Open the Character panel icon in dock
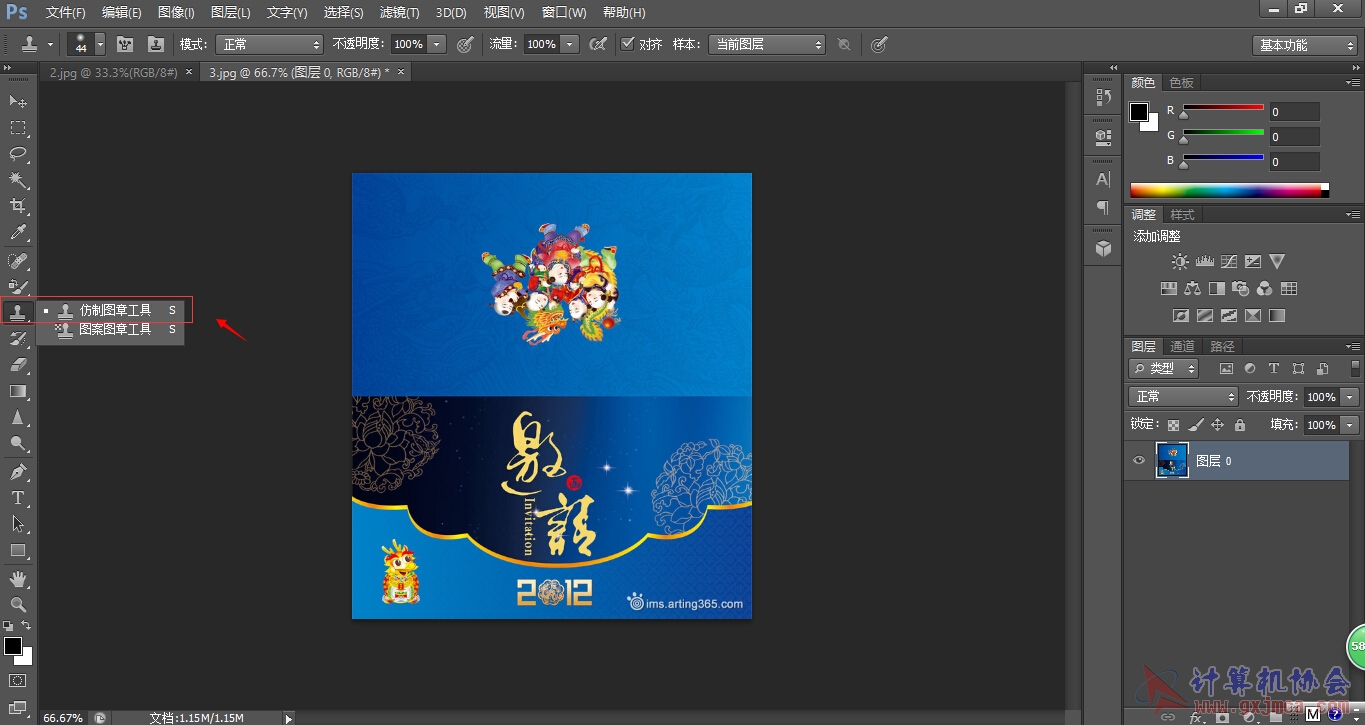 click(1103, 180)
